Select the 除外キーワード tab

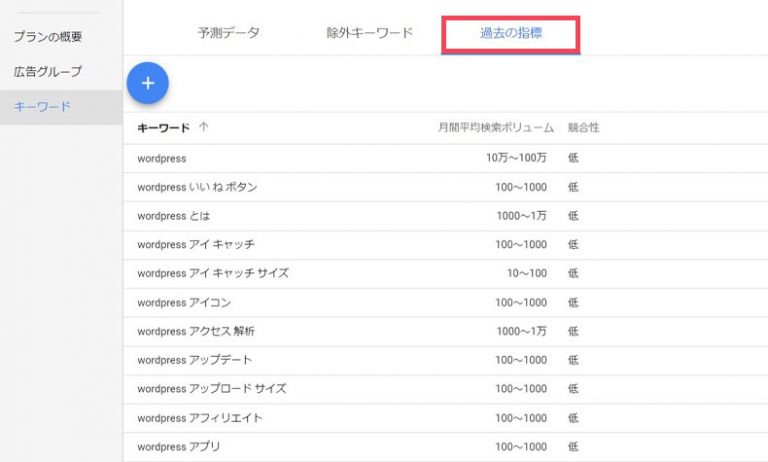[369, 33]
